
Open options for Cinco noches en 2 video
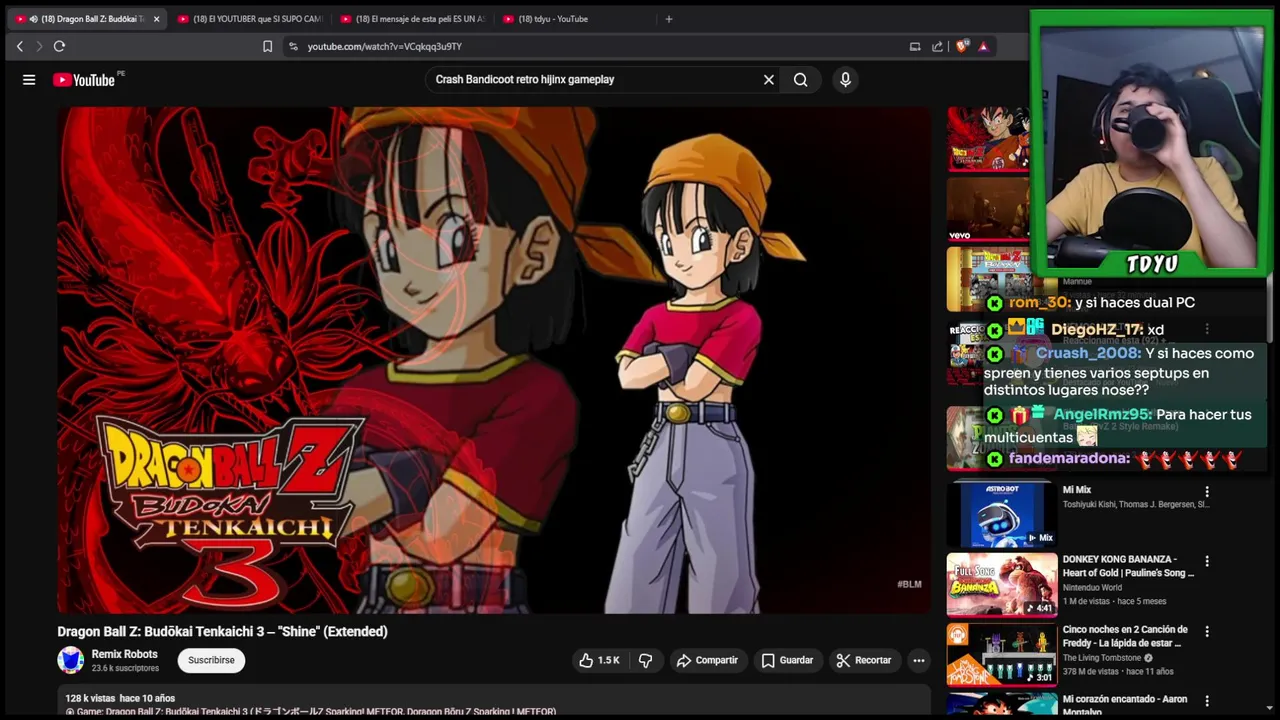coord(1207,632)
